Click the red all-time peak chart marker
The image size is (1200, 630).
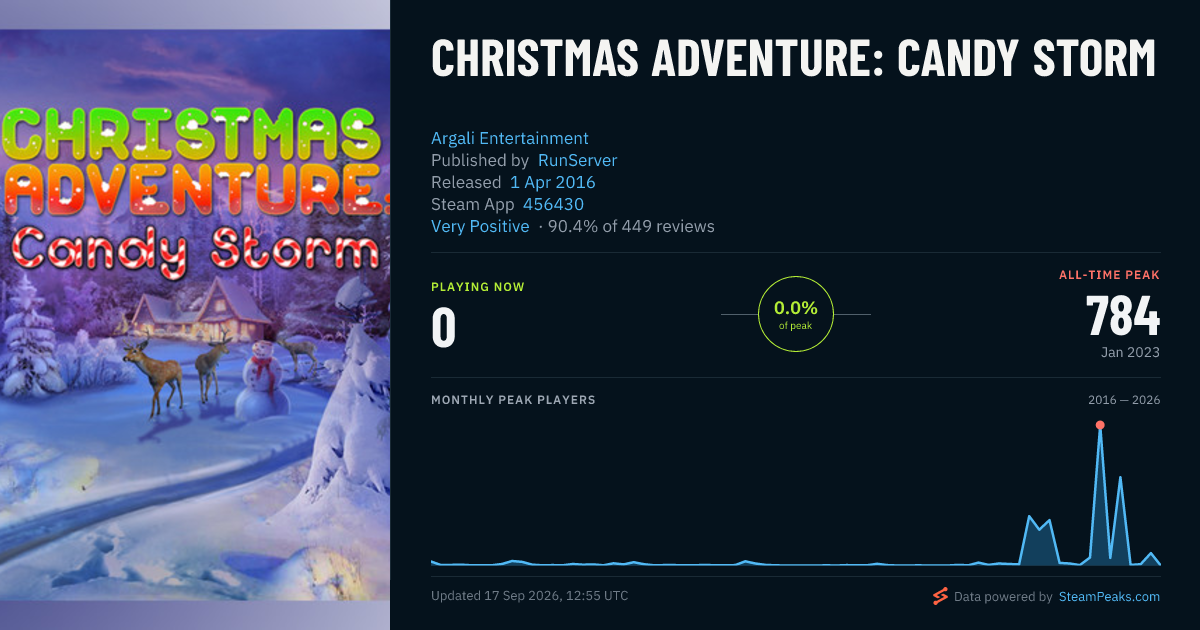pyautogui.click(x=1100, y=425)
